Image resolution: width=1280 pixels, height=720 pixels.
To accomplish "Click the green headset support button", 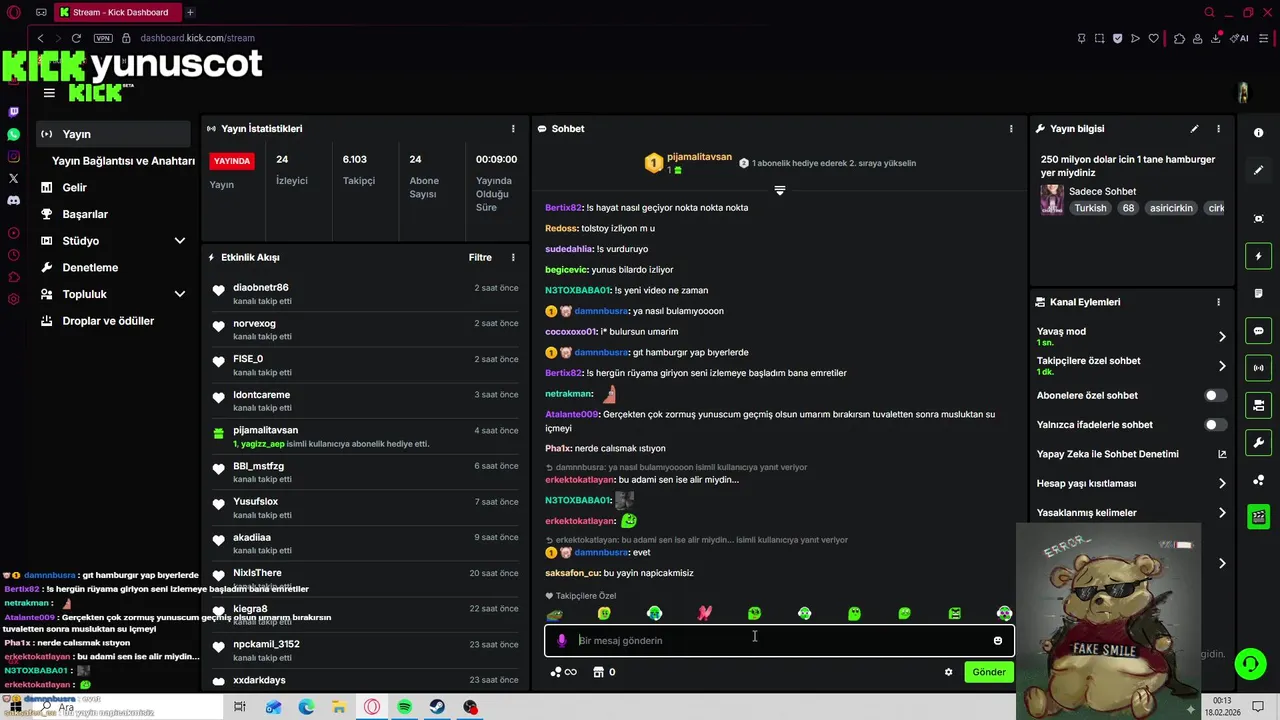I will 1249,663.
